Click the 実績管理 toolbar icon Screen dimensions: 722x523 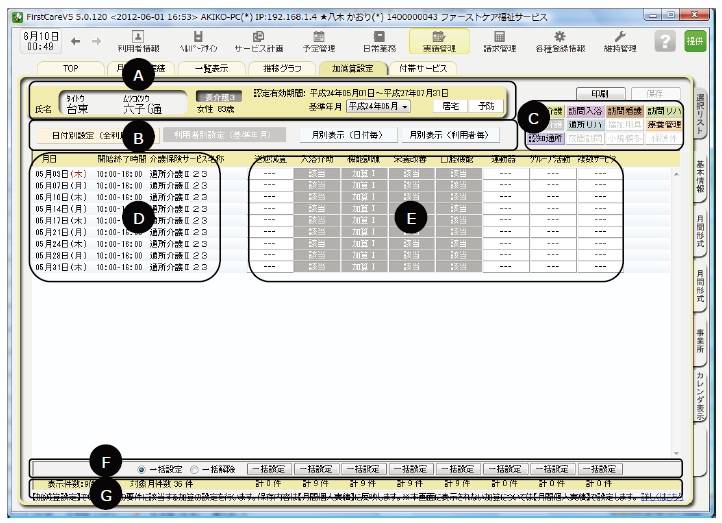[x=438, y=38]
